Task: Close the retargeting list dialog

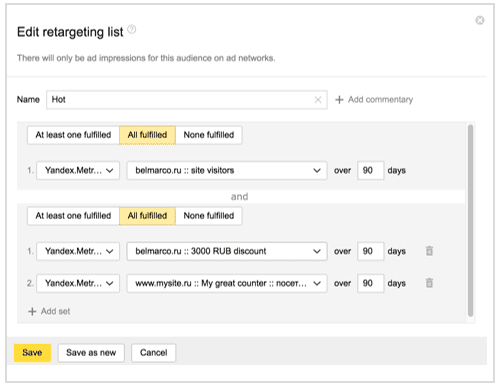Action: (x=480, y=20)
